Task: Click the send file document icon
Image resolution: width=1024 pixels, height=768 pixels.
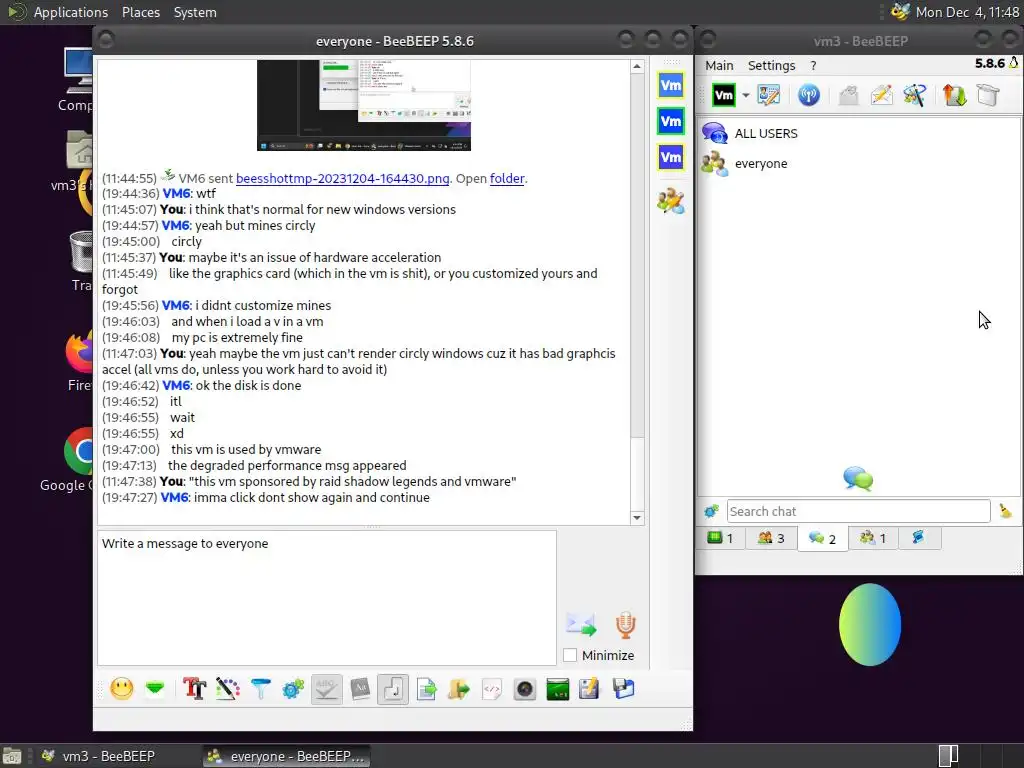Action: point(426,689)
